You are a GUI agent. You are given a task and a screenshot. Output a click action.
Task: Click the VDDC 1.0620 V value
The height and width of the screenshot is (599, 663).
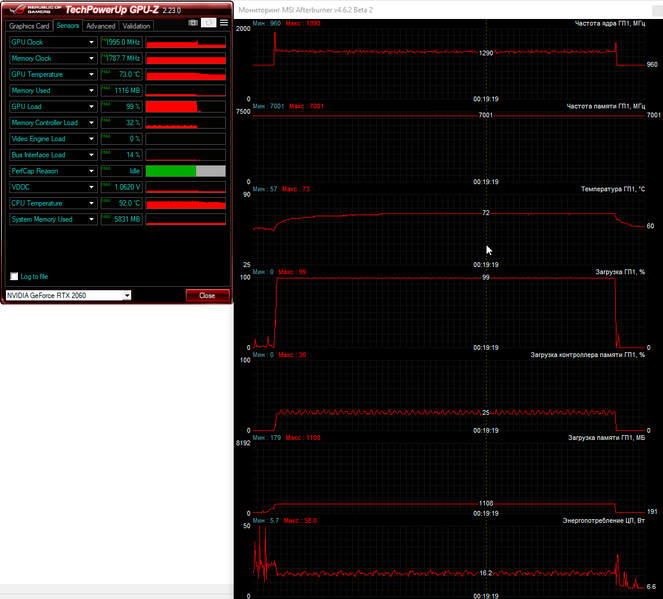tap(121, 187)
